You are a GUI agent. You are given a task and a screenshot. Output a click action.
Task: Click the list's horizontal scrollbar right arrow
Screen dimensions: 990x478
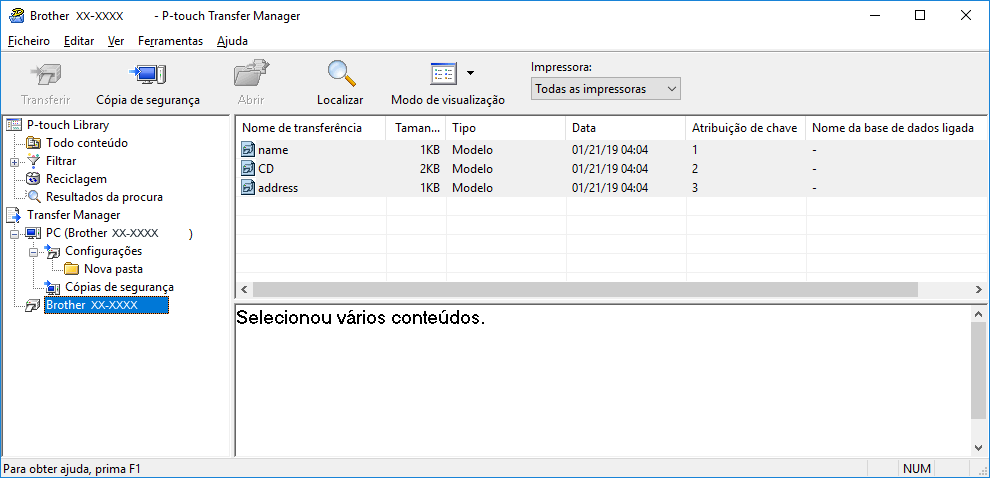point(981,290)
